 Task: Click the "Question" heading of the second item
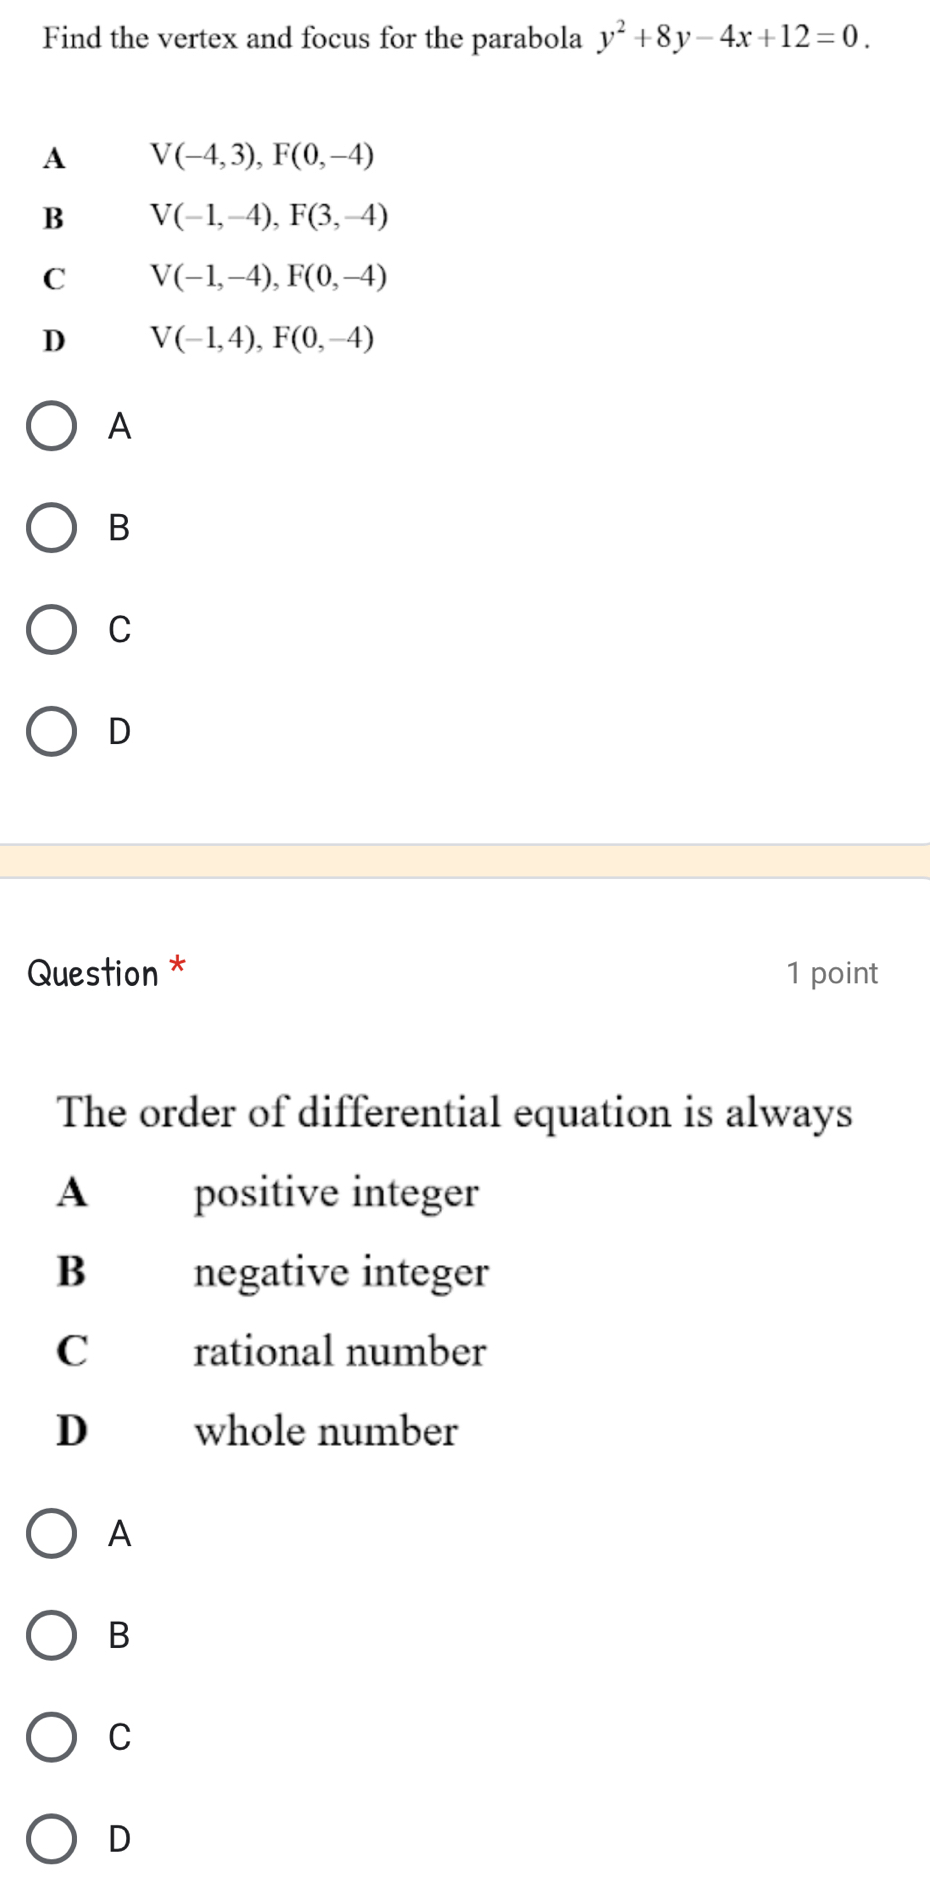point(93,973)
